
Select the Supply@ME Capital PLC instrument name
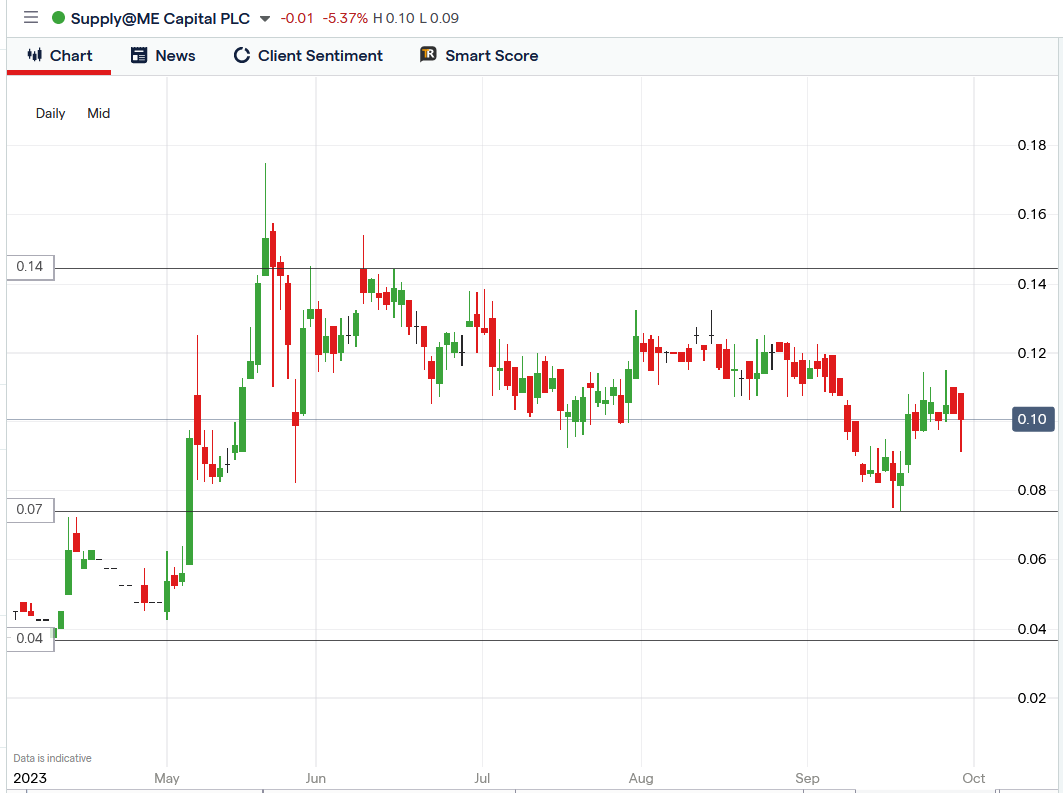(160, 18)
